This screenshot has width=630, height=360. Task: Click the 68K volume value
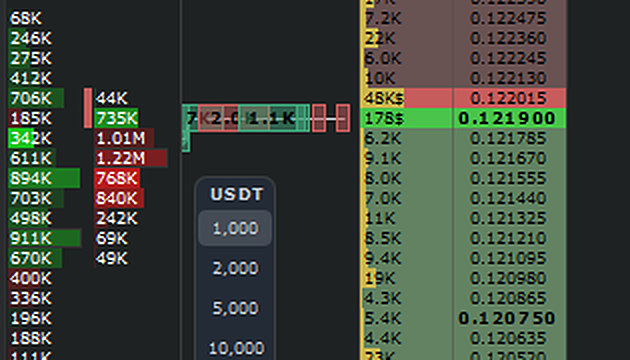26,18
